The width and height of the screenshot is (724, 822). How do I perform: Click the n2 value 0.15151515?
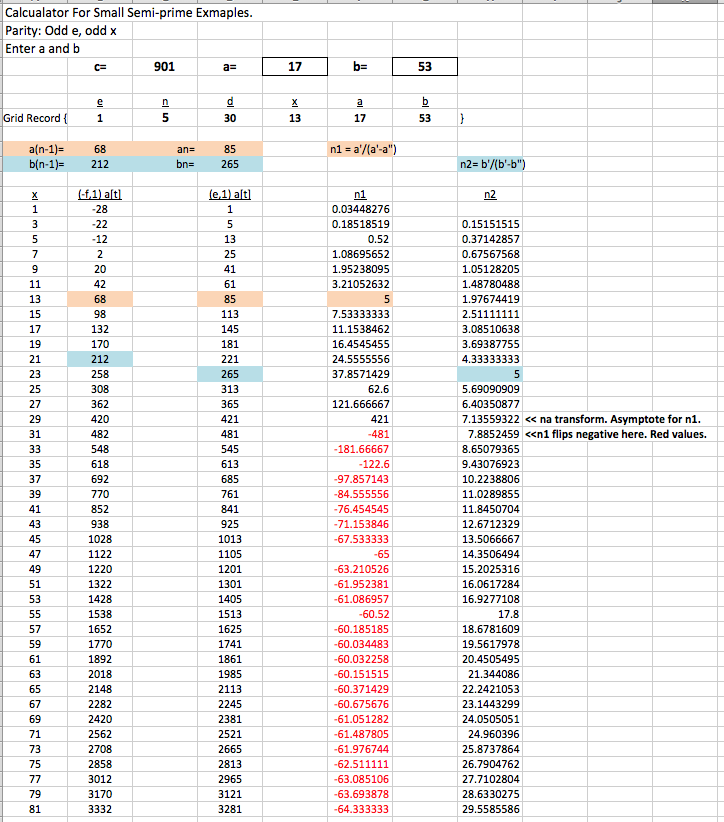click(491, 224)
